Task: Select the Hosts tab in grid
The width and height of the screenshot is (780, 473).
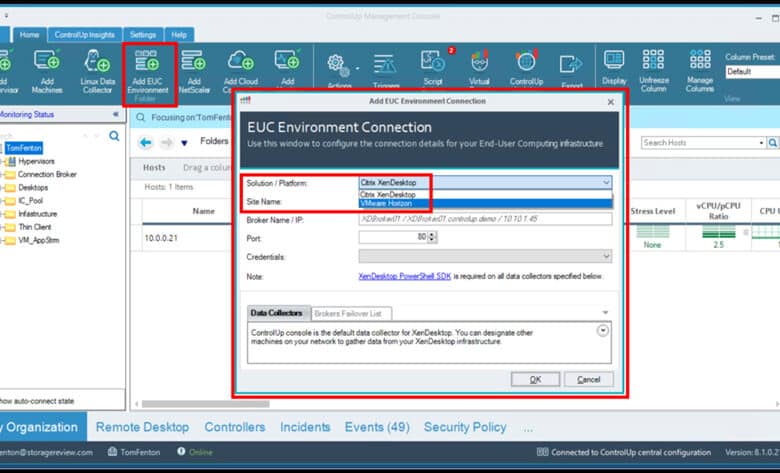Action: click(x=154, y=168)
